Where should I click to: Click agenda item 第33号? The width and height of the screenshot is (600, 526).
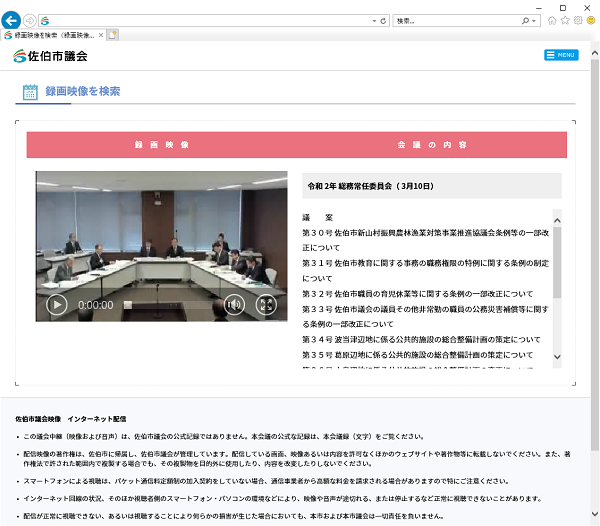(426, 316)
